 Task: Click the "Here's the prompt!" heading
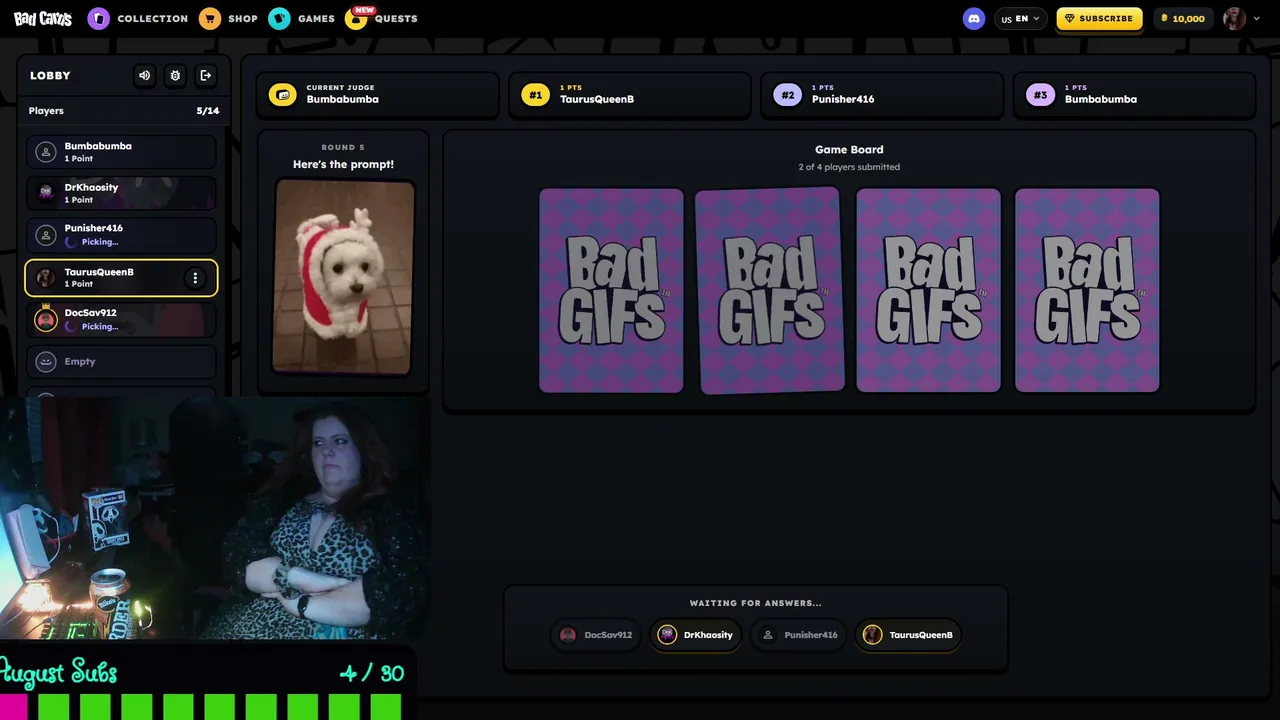[x=343, y=164]
